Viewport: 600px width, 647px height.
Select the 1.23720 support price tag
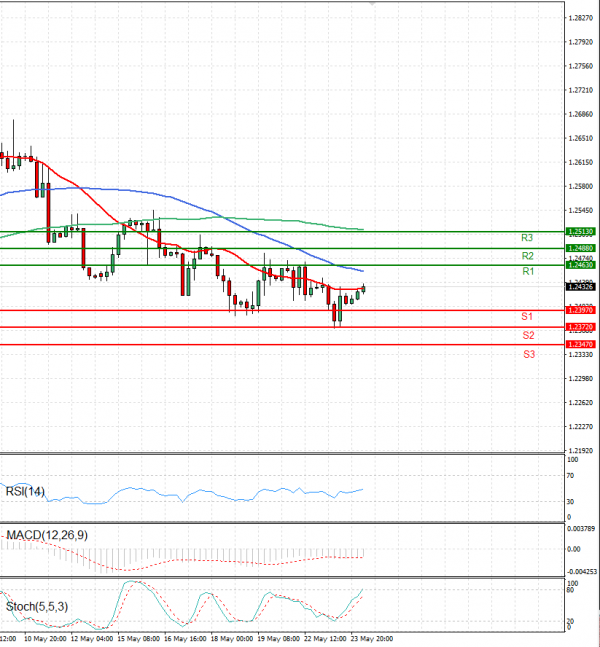pyautogui.click(x=581, y=327)
